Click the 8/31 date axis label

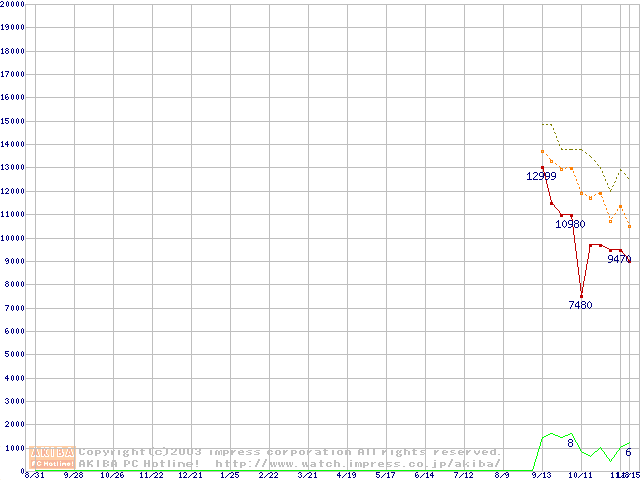tap(35, 475)
